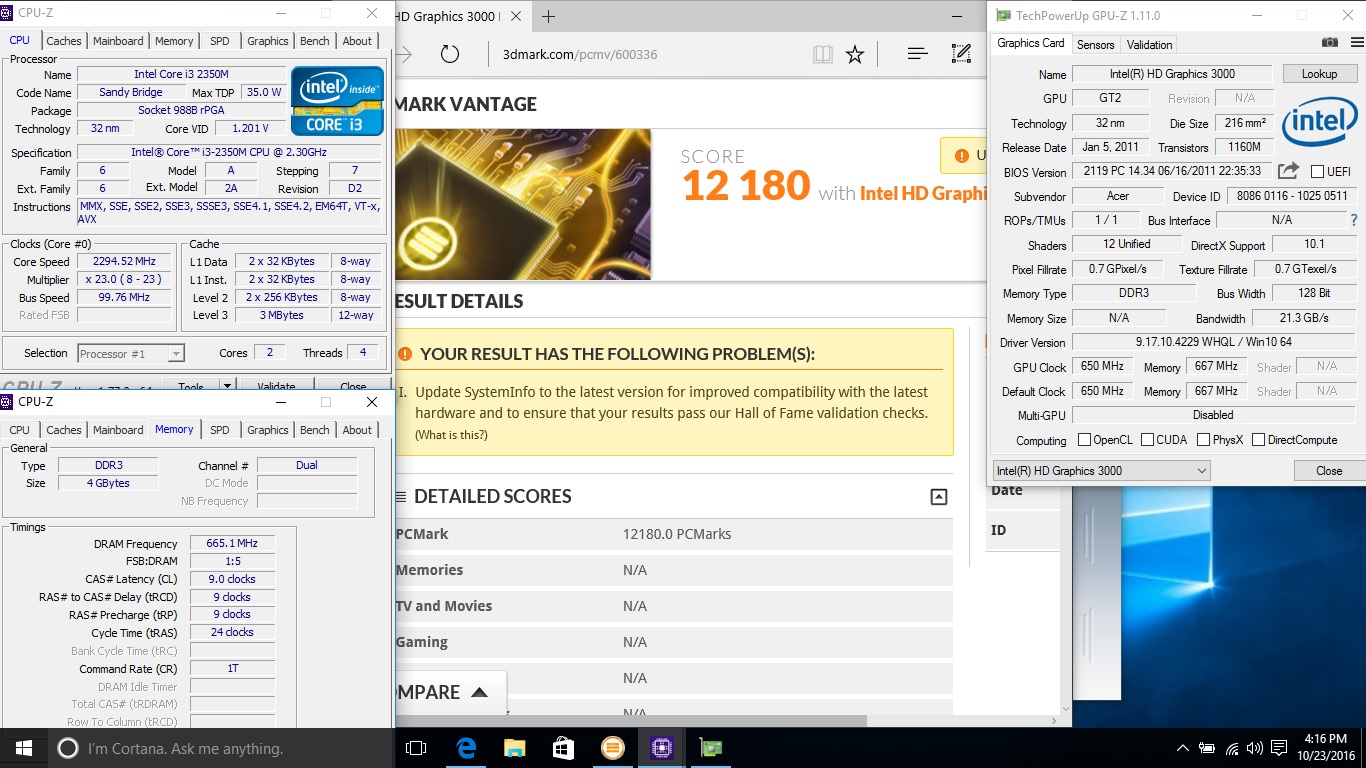Open Bench tab in CPU-Z processor window
The image size is (1366, 768).
315,41
